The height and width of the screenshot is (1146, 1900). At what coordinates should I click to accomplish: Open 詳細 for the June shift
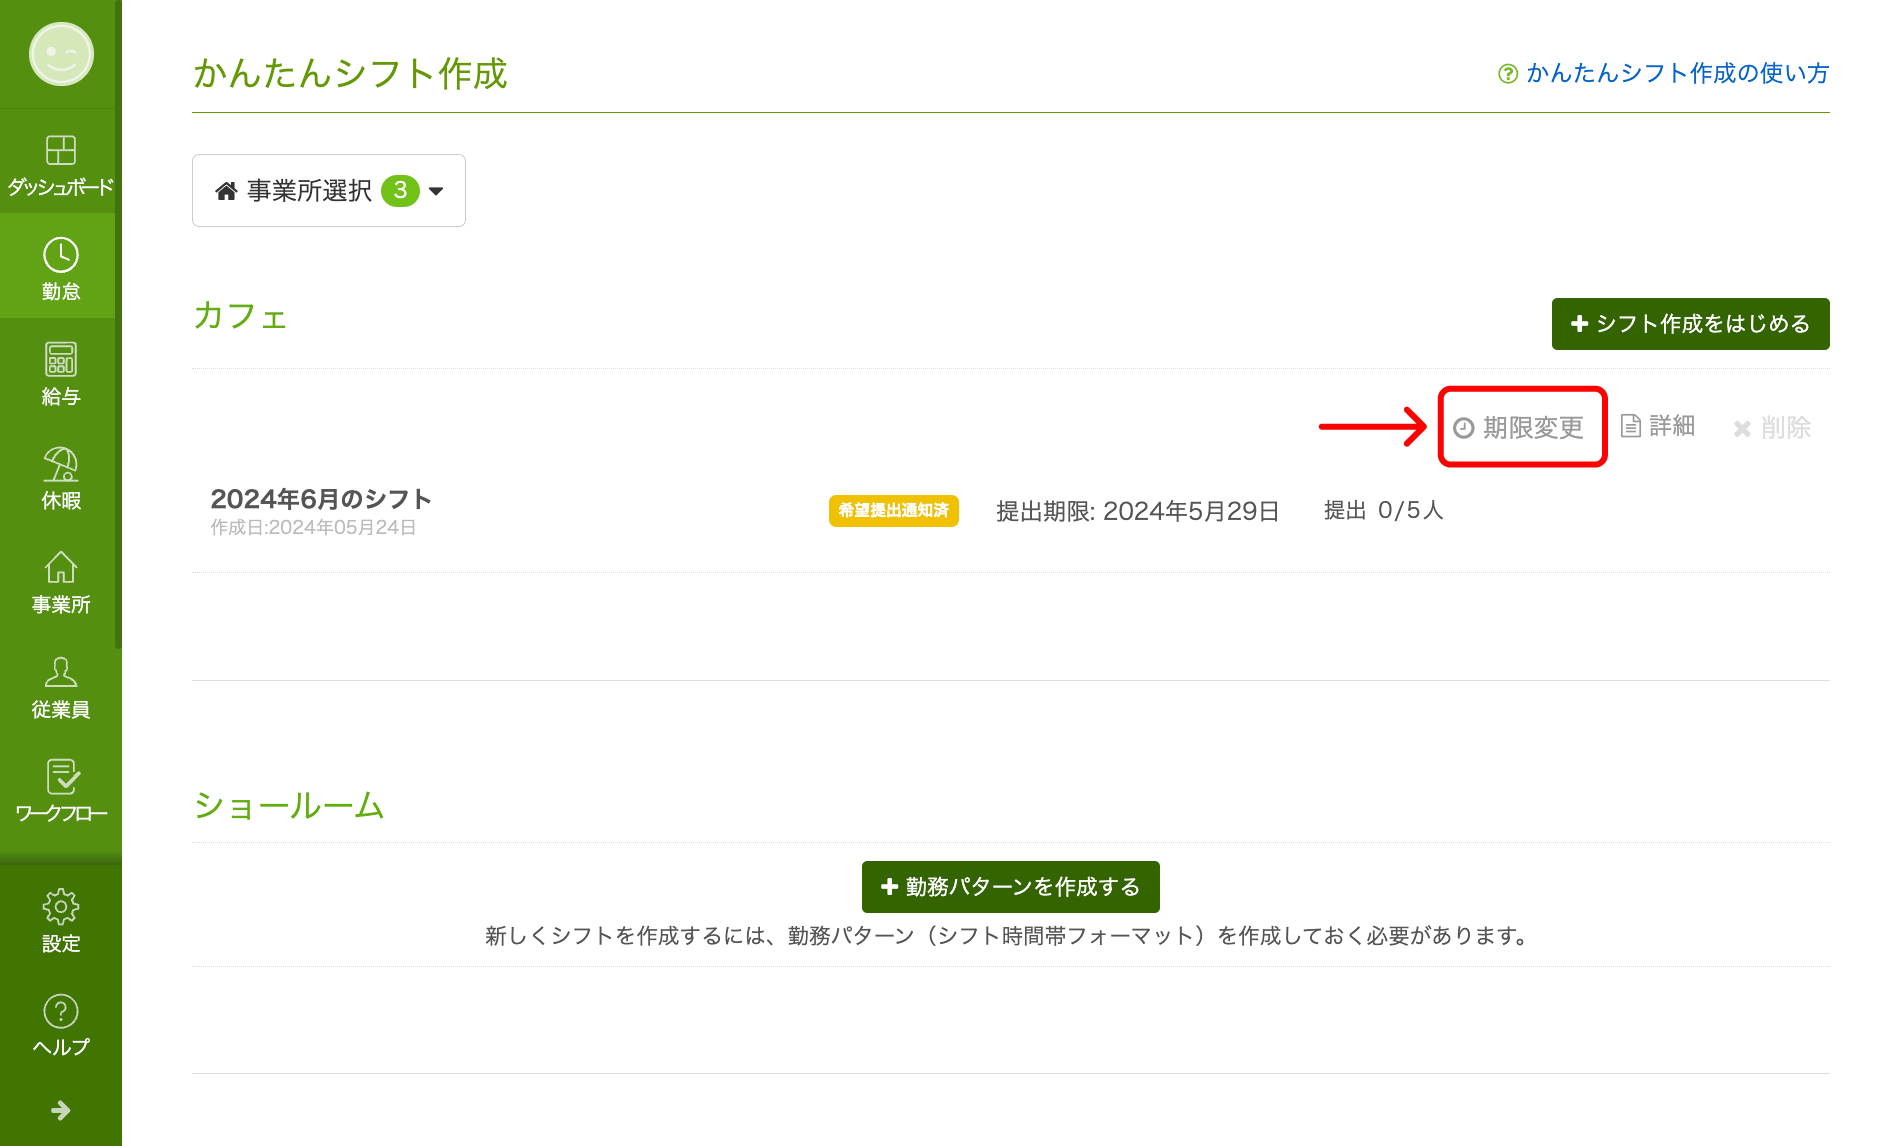pyautogui.click(x=1658, y=427)
